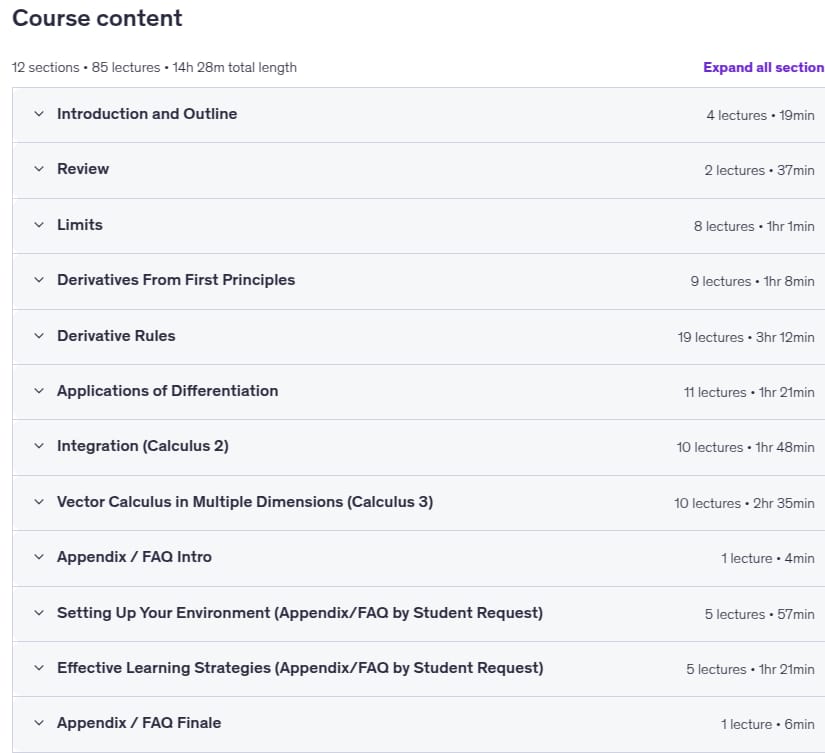This screenshot has width=825, height=753.
Task: Select the Integration (Calculus 2) title
Action: [x=143, y=446]
